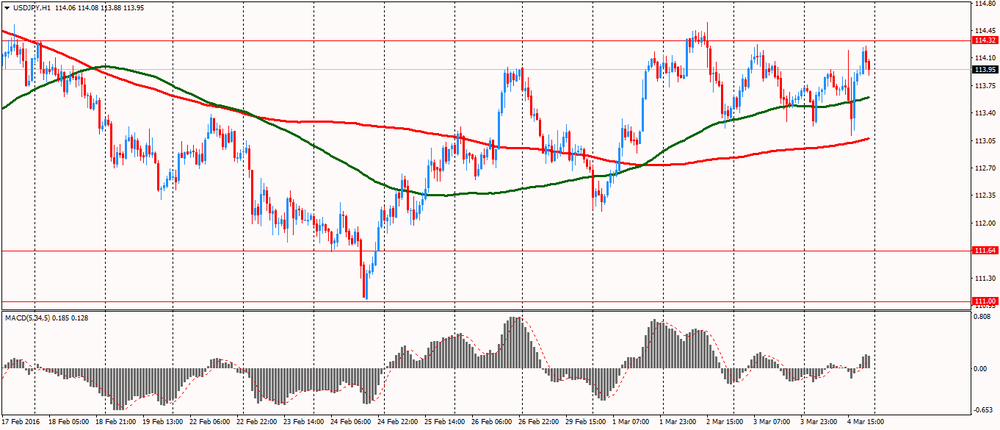Click the 112.35 price scale label
Viewport: 1000px width, 430px height.
click(984, 195)
